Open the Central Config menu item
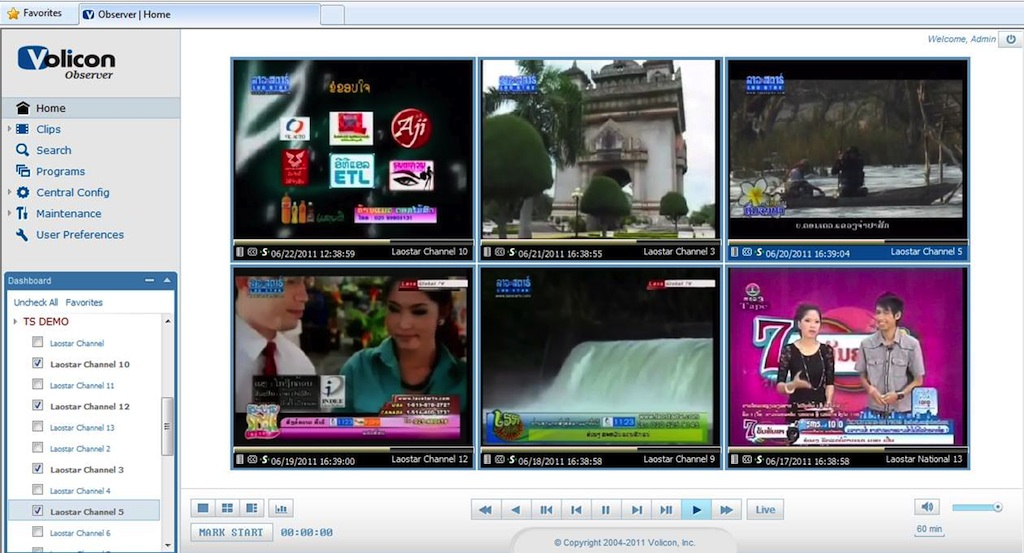 (72, 193)
